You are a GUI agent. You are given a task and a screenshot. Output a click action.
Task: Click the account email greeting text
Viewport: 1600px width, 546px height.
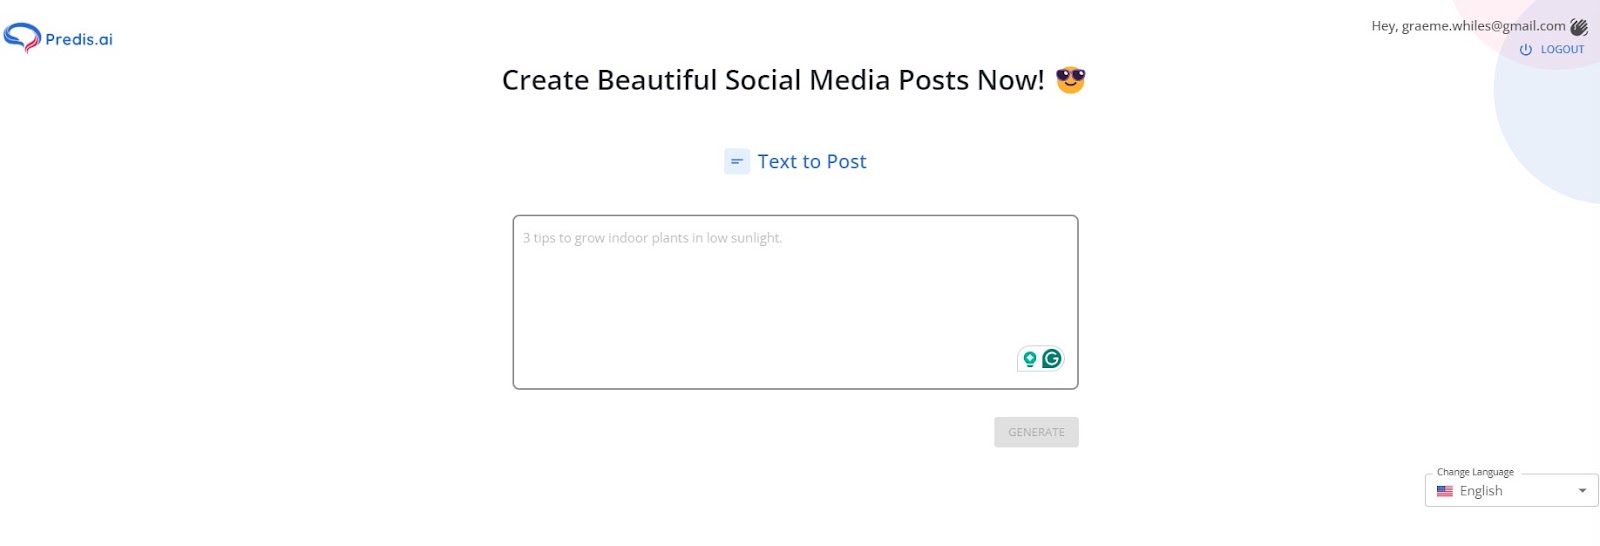[1468, 26]
